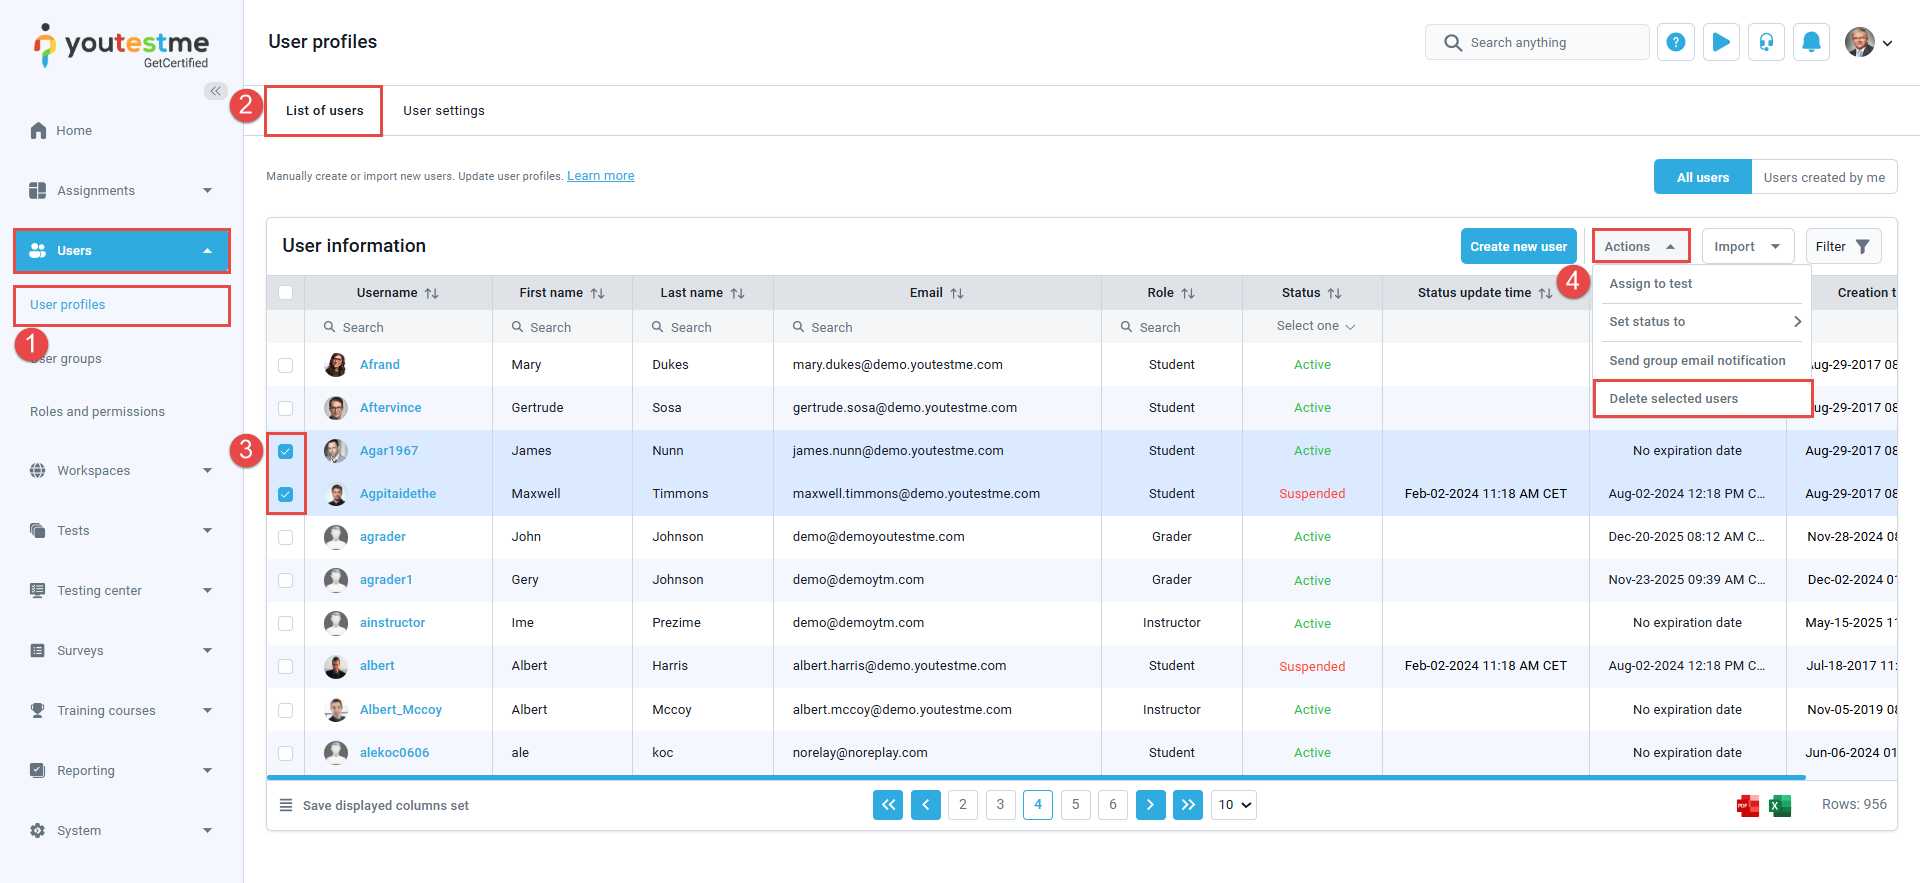Check the box for user albert
The height and width of the screenshot is (883, 1920).
286,666
